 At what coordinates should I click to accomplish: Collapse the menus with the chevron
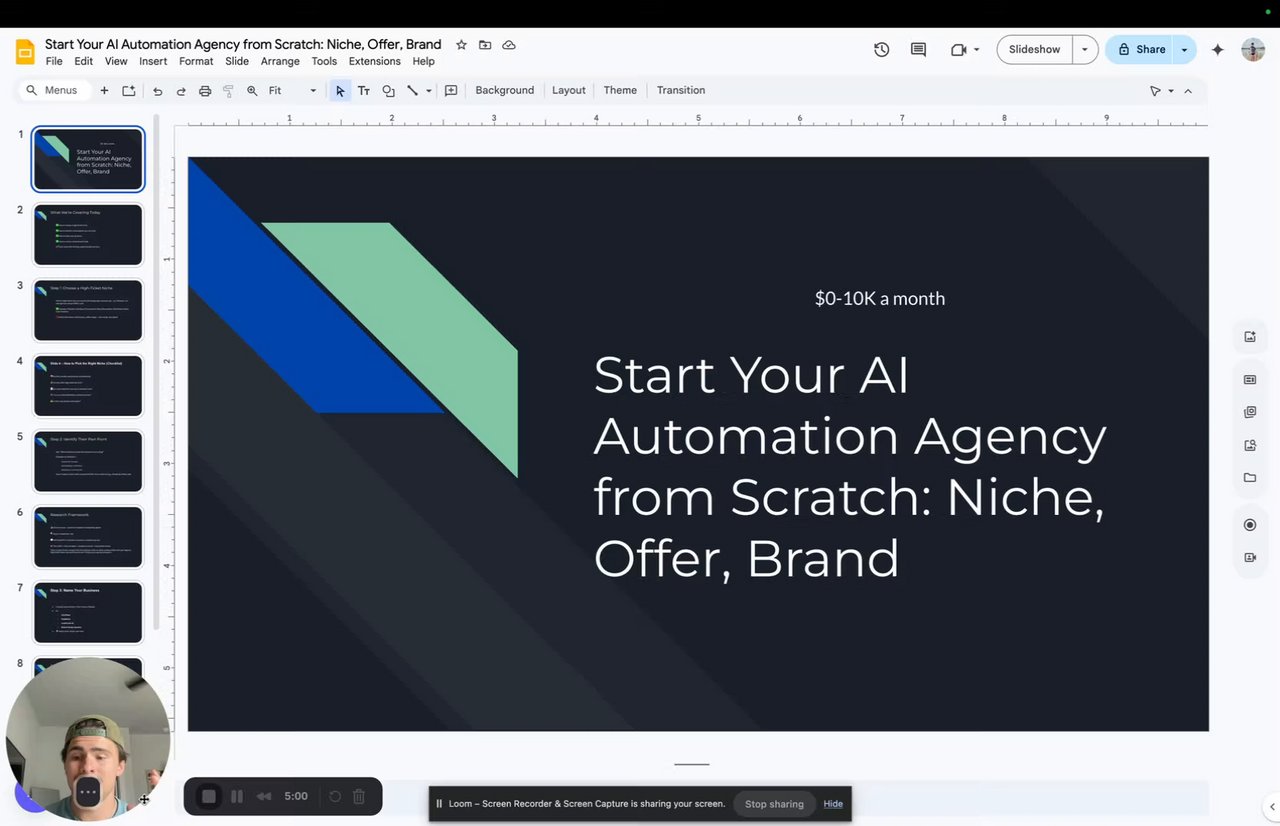tap(1188, 91)
